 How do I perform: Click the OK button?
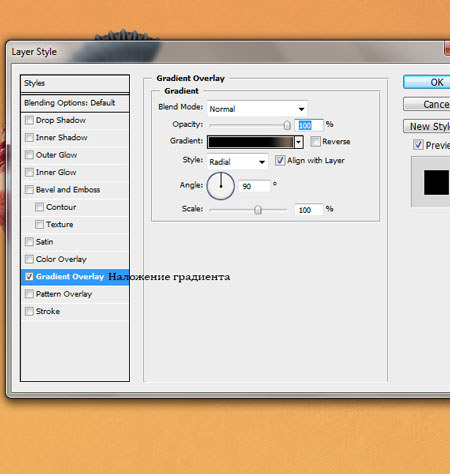(427, 82)
